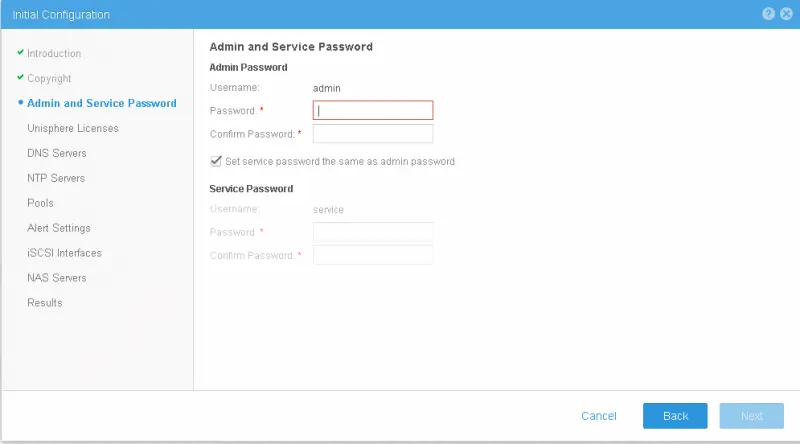Open the Pools step
Viewport: 800px width, 444px height.
click(x=40, y=203)
